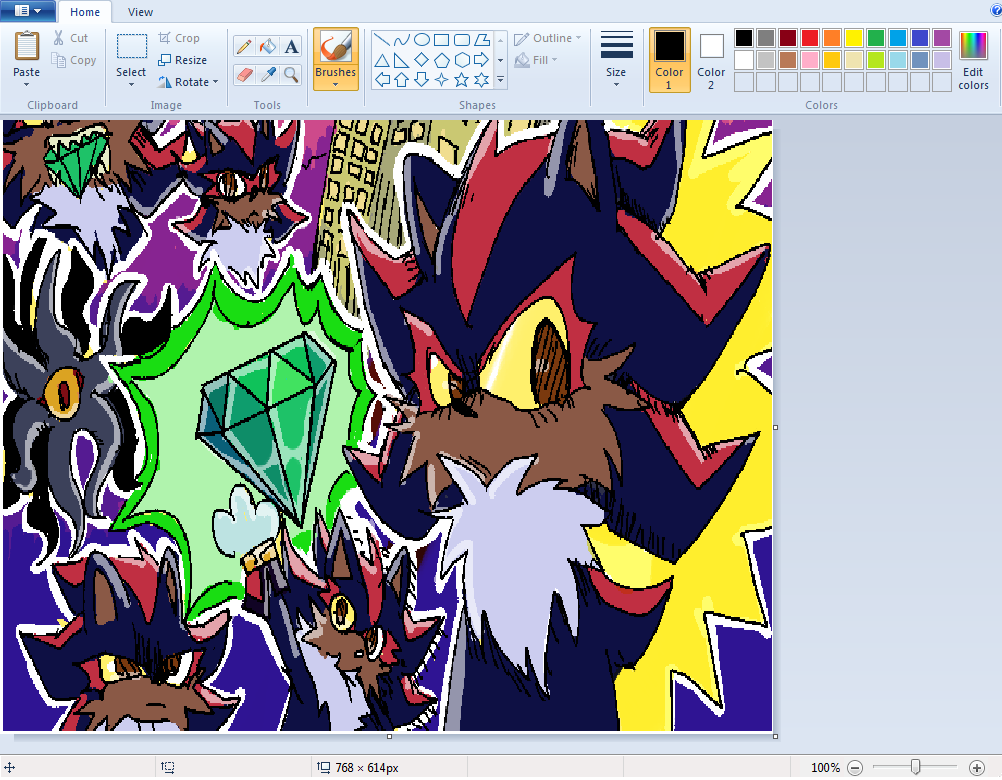Choose the orange color swatch
The width and height of the screenshot is (1002, 780).
(831, 38)
